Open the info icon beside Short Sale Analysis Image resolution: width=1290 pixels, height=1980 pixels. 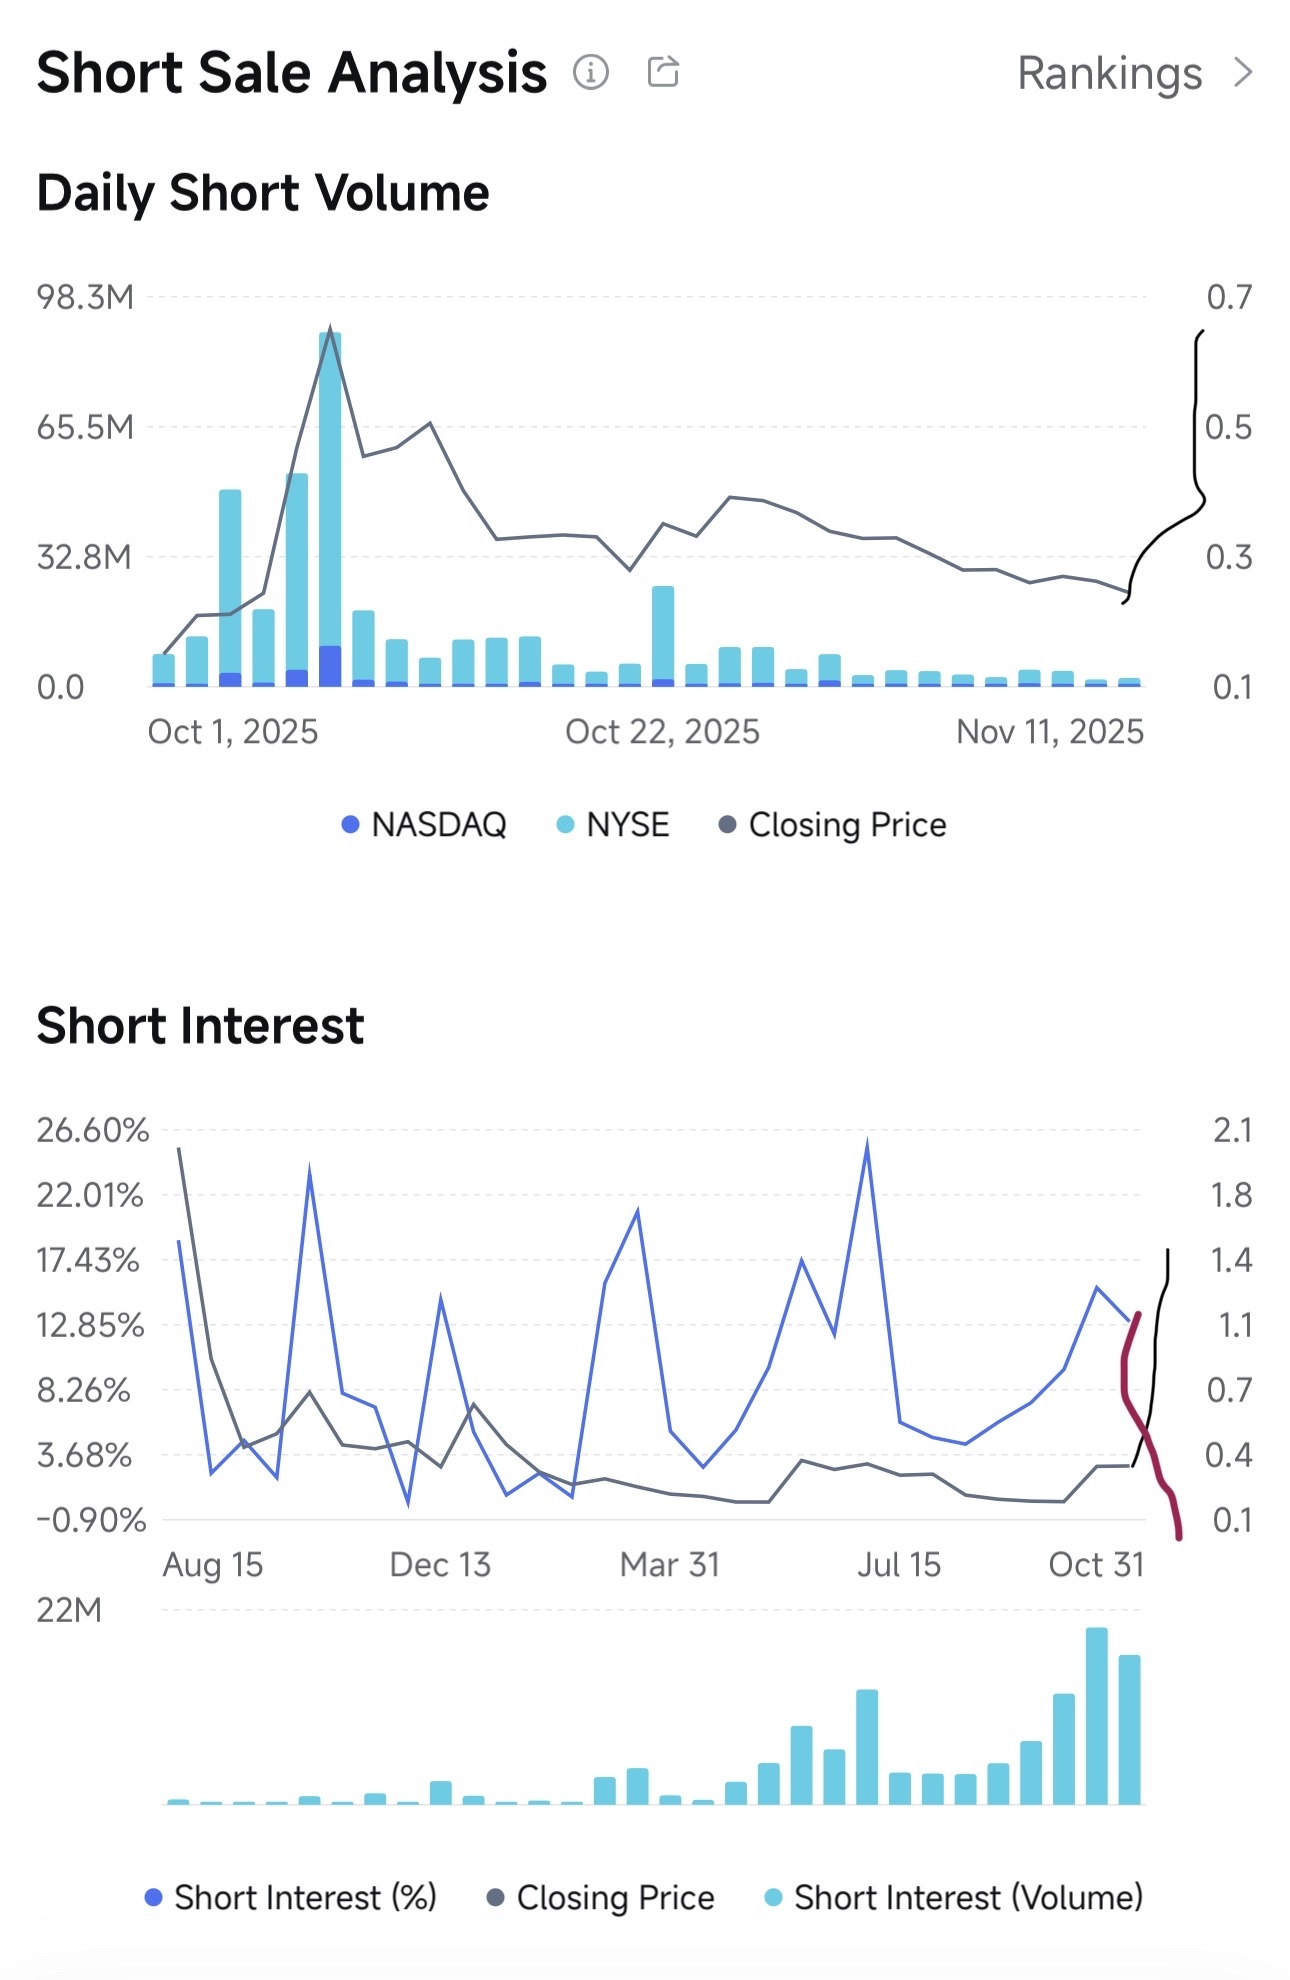[x=591, y=72]
